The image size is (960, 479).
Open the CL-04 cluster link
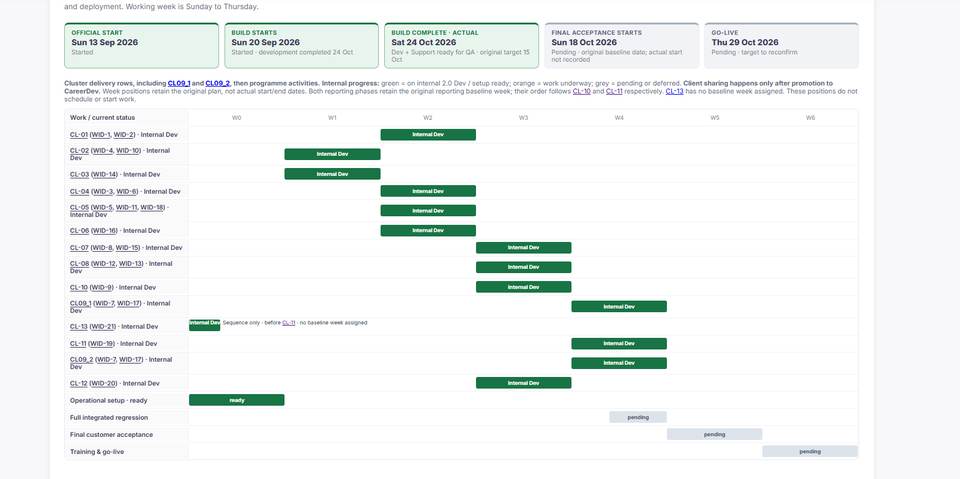click(80, 192)
